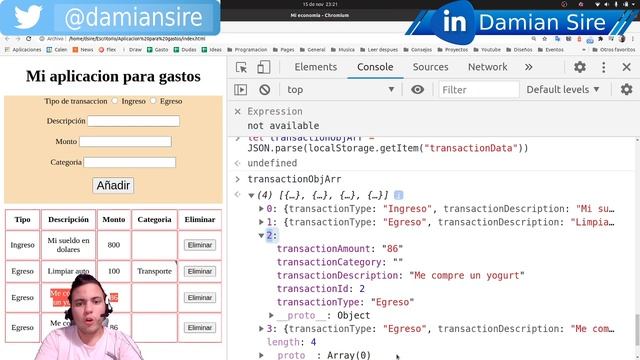This screenshot has width=640, height=360.
Task: Open the Otros favoritos folder
Action: point(613,50)
